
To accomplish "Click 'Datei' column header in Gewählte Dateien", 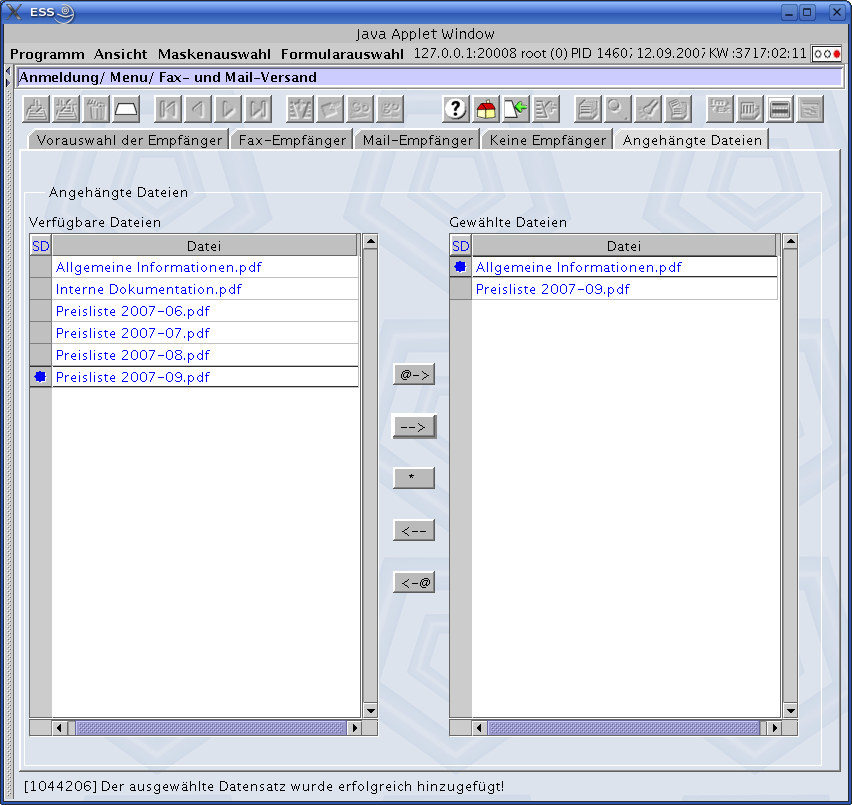I will 624,246.
